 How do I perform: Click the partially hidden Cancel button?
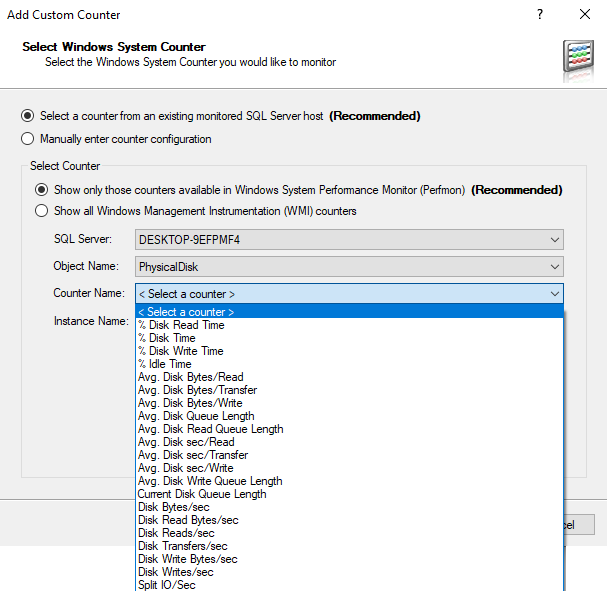(581, 525)
